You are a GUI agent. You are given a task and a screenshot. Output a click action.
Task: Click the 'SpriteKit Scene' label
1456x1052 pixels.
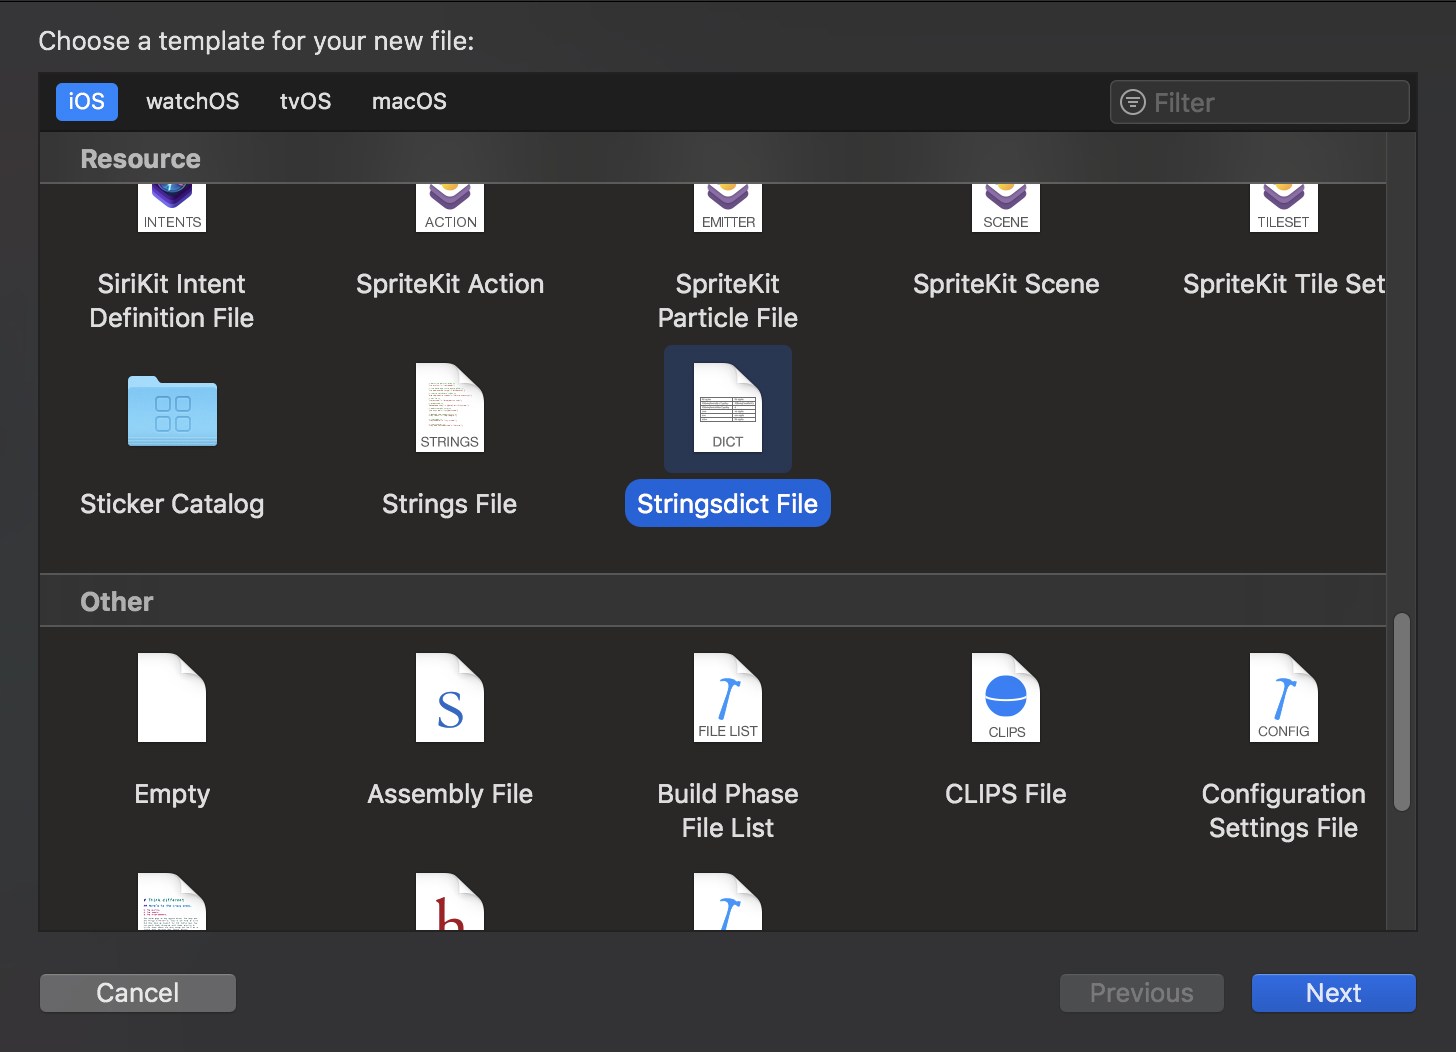(1006, 284)
